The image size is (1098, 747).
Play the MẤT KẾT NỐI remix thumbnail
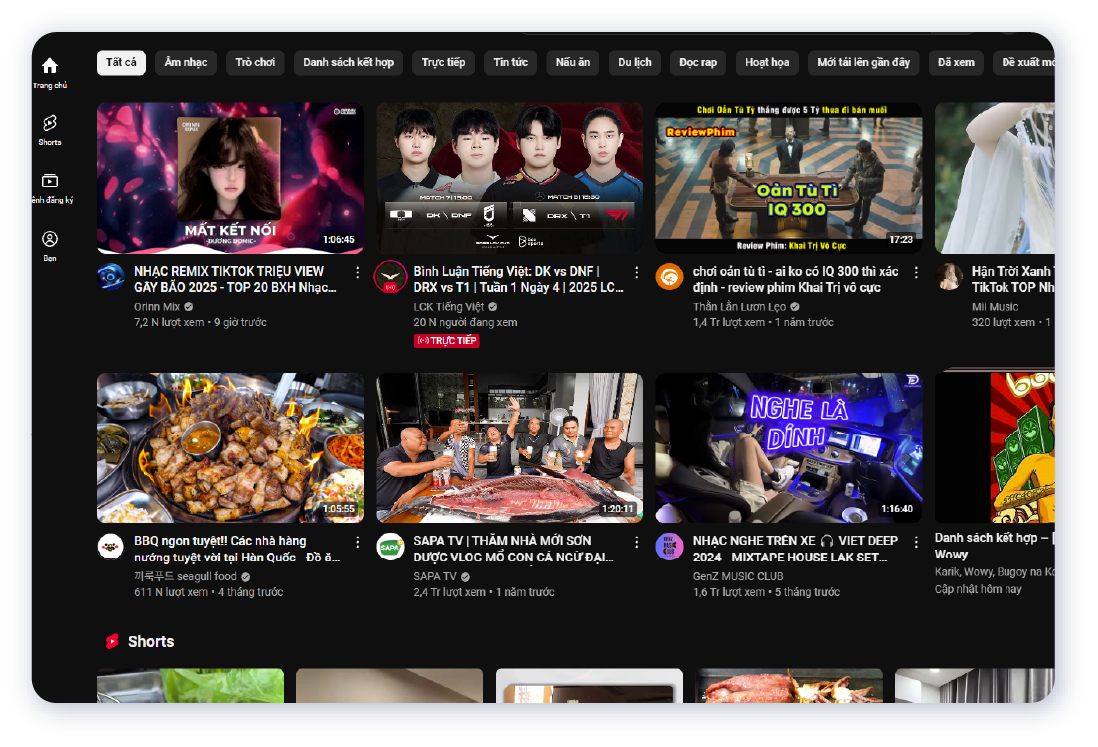tap(230, 178)
